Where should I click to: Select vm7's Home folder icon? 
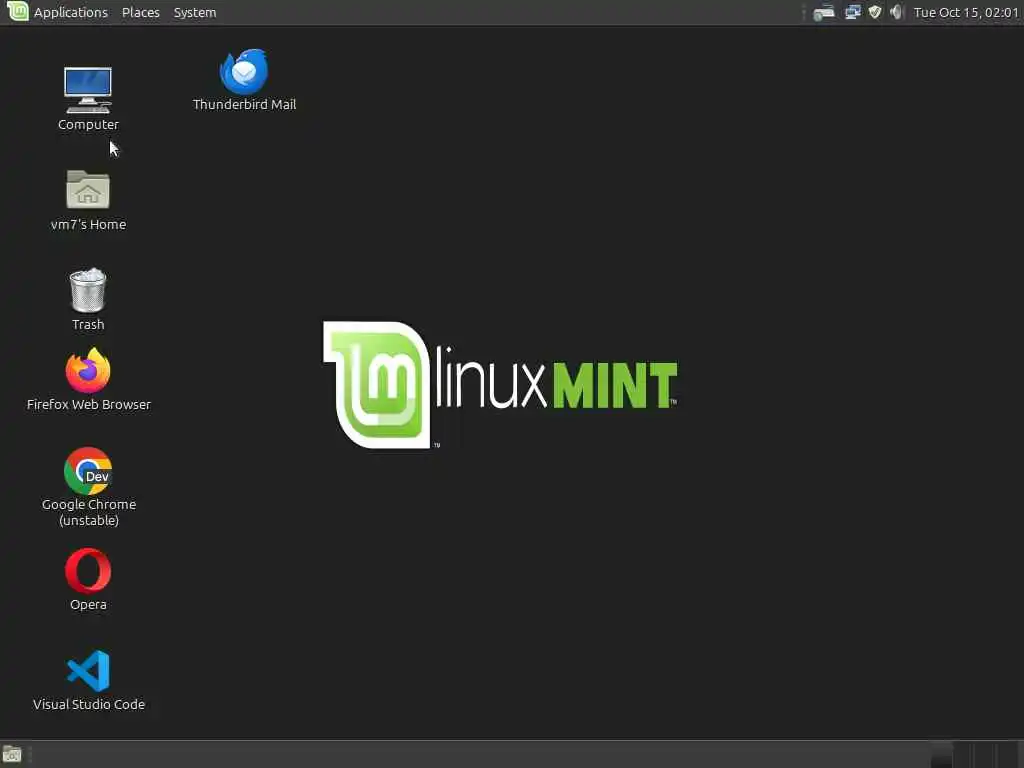click(88, 189)
